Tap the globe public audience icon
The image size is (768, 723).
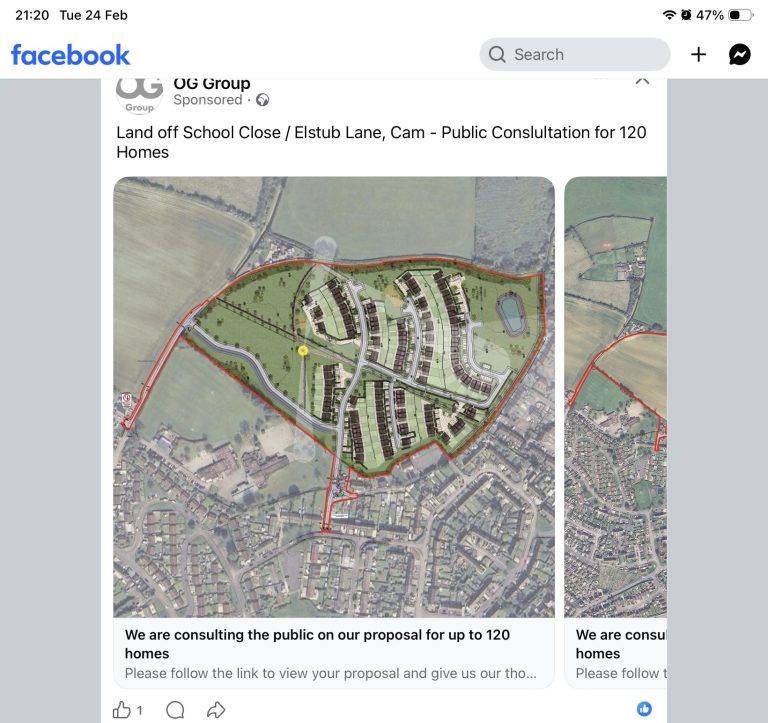(x=263, y=100)
